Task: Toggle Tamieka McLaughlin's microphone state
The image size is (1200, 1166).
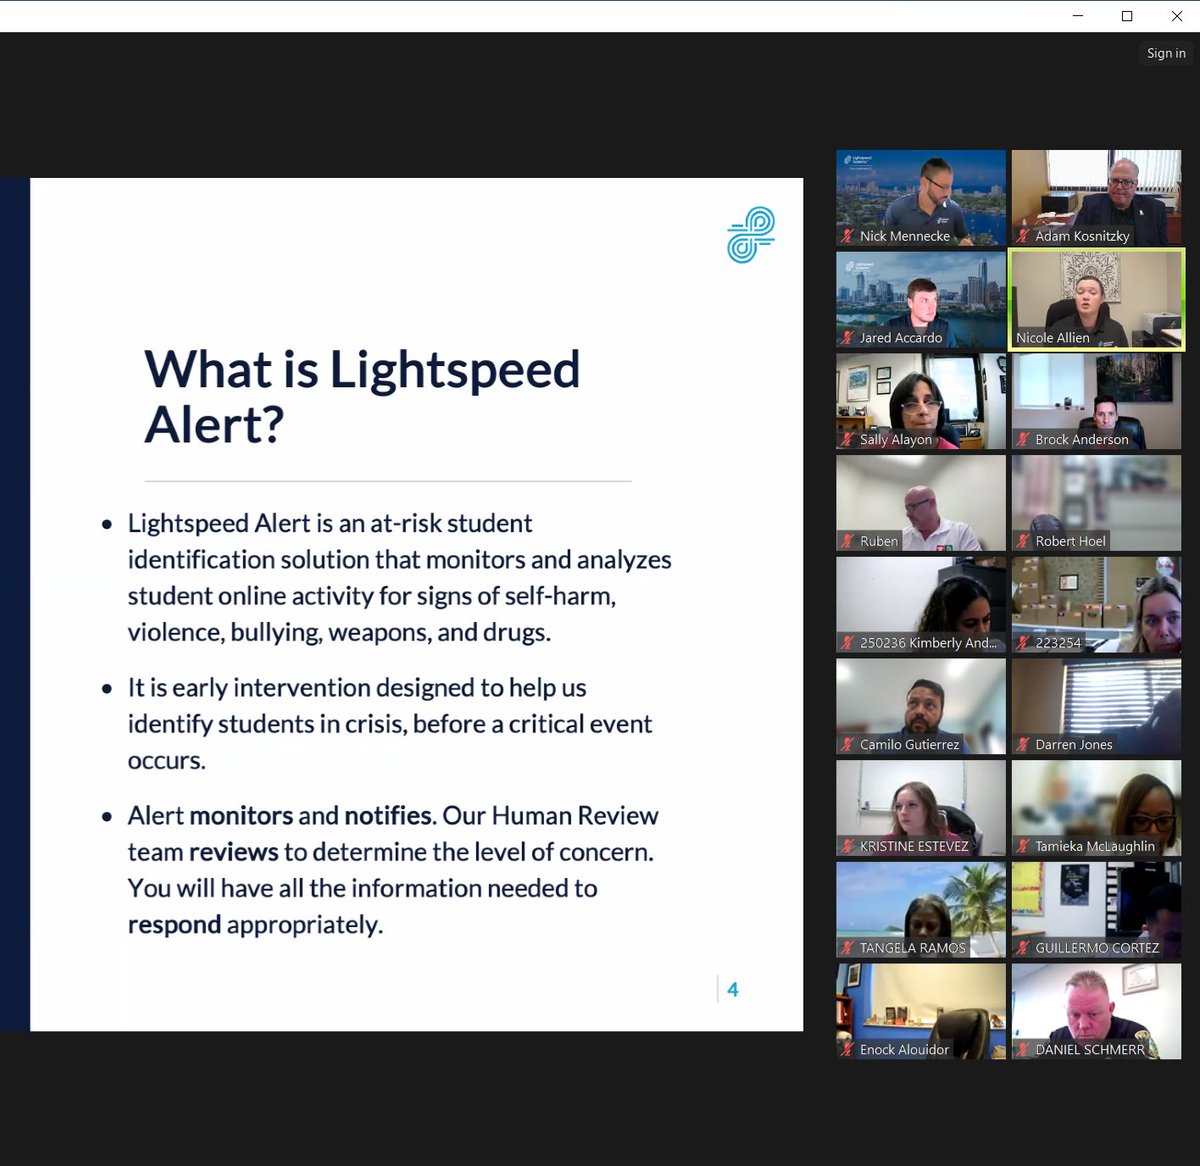Action: [x=1022, y=846]
